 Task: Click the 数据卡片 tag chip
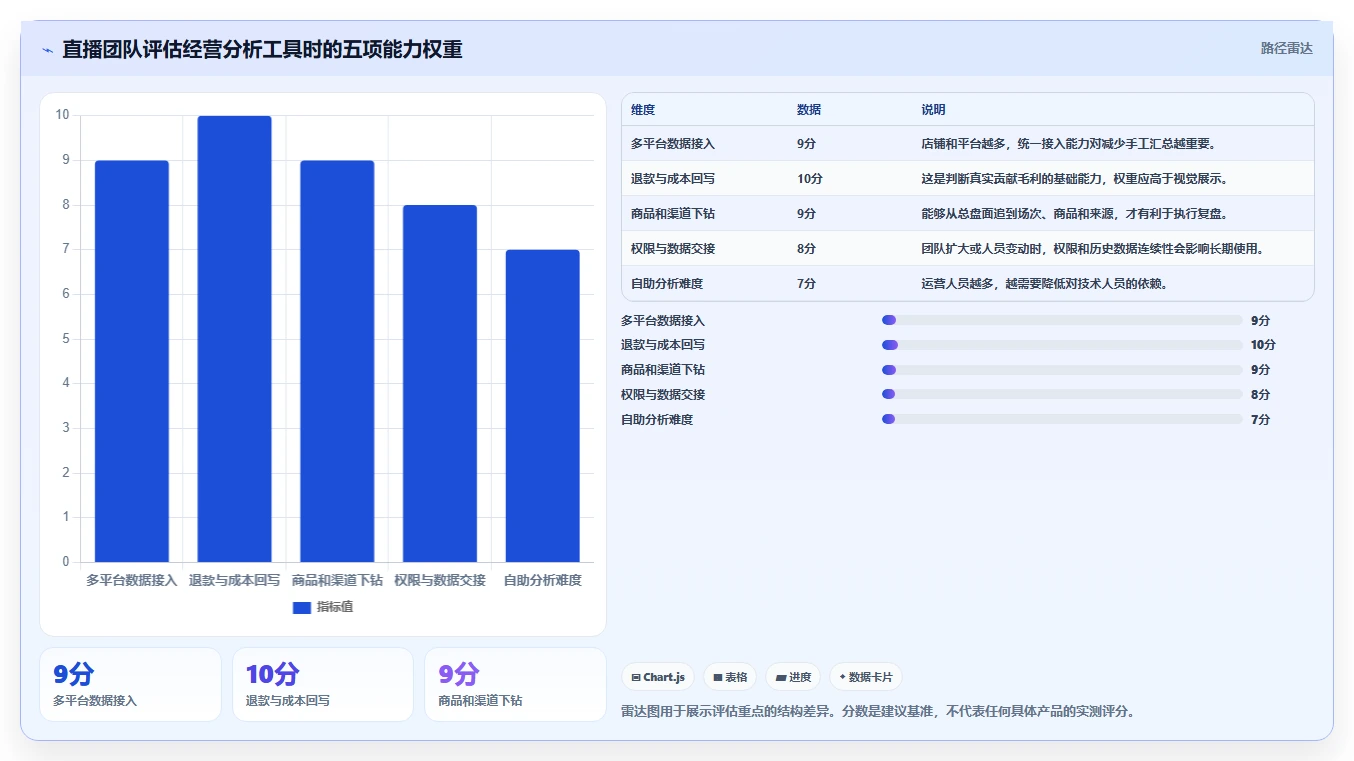[x=865, y=677]
